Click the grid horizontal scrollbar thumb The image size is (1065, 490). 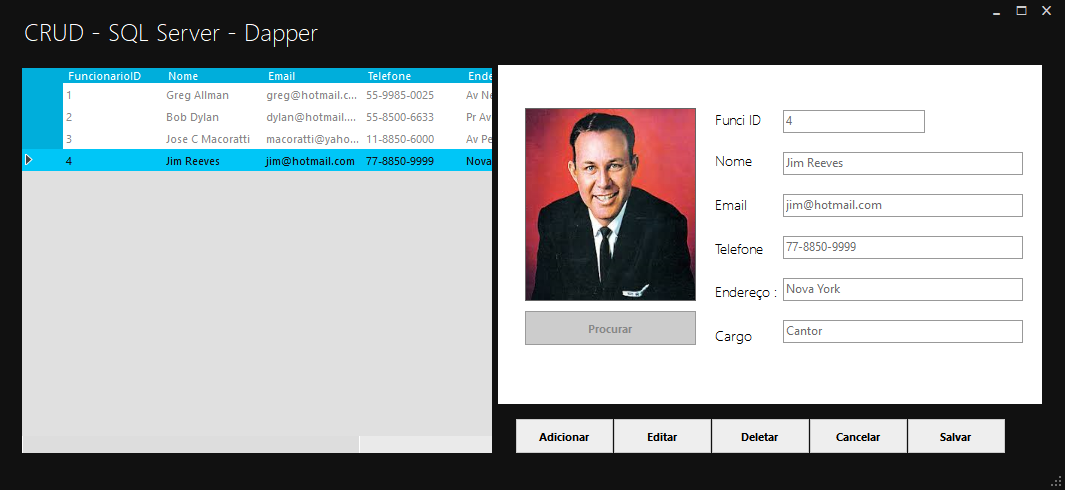[190, 444]
